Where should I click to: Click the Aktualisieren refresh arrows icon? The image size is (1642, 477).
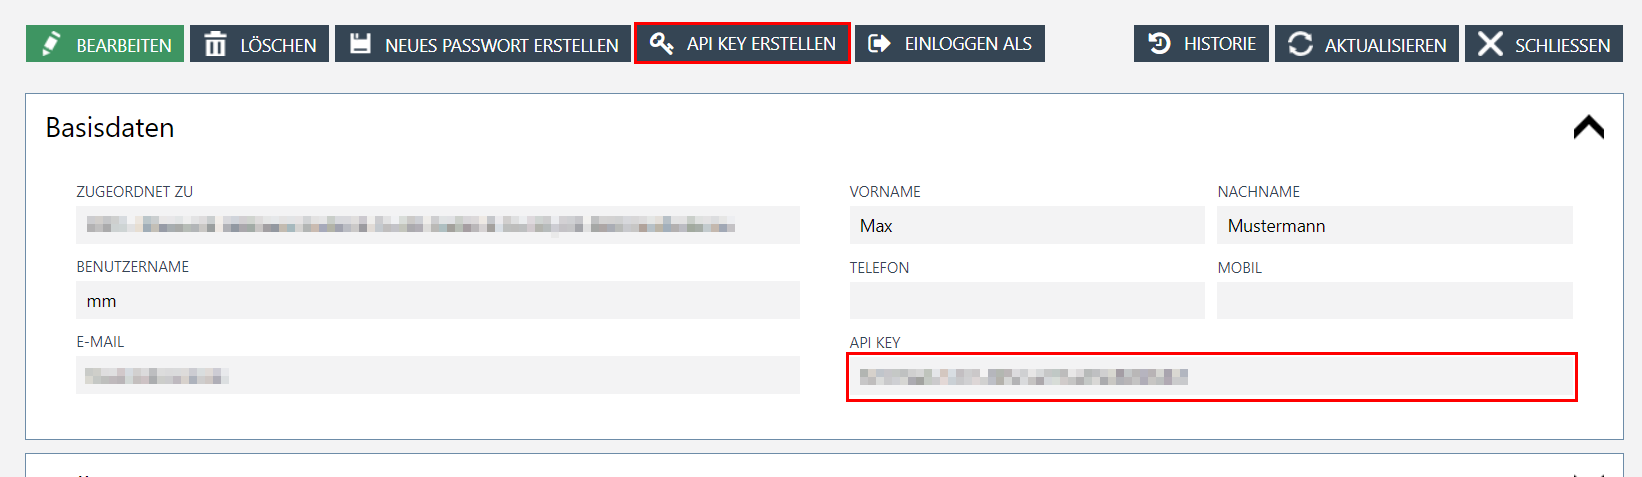point(1300,44)
